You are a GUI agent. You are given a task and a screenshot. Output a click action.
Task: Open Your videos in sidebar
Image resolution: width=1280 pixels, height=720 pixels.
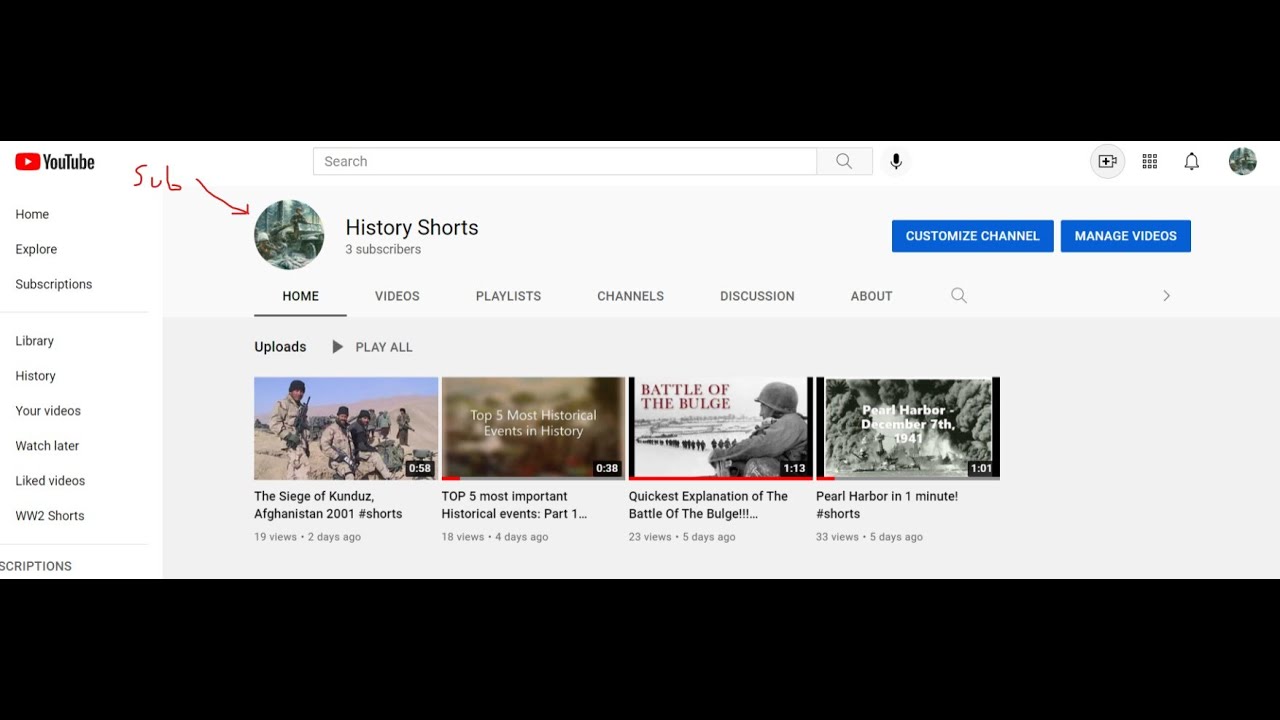point(48,411)
